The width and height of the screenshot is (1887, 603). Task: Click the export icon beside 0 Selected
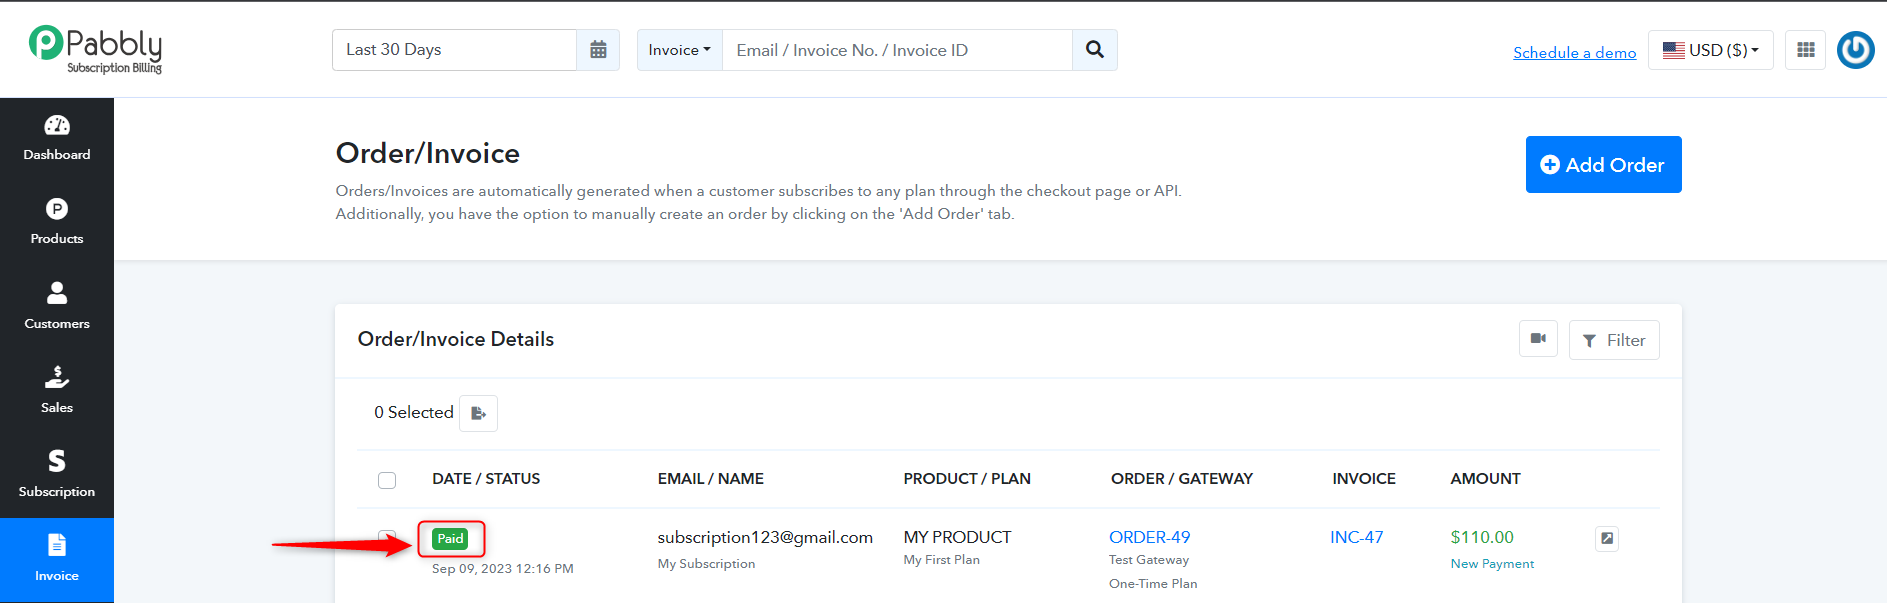(x=479, y=413)
